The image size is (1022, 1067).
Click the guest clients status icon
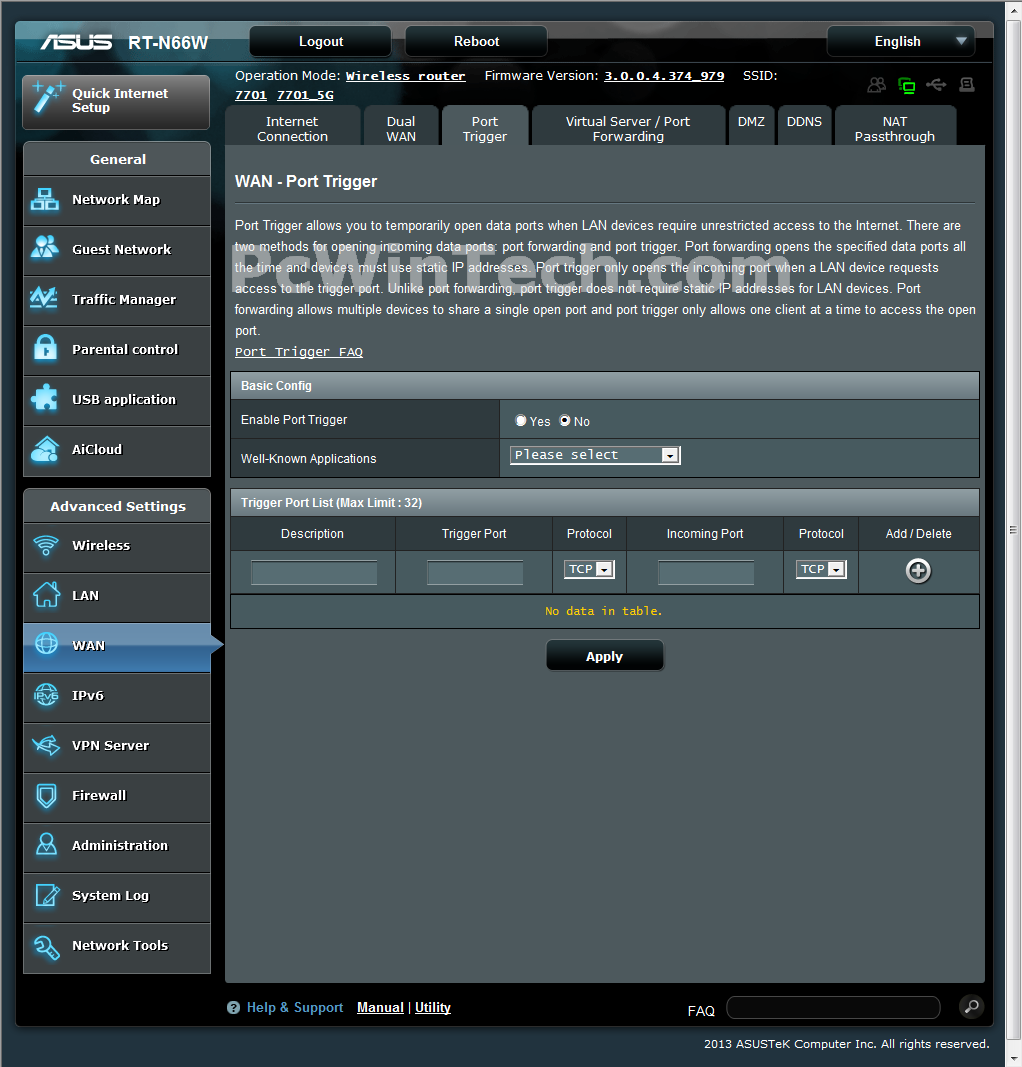(x=876, y=85)
